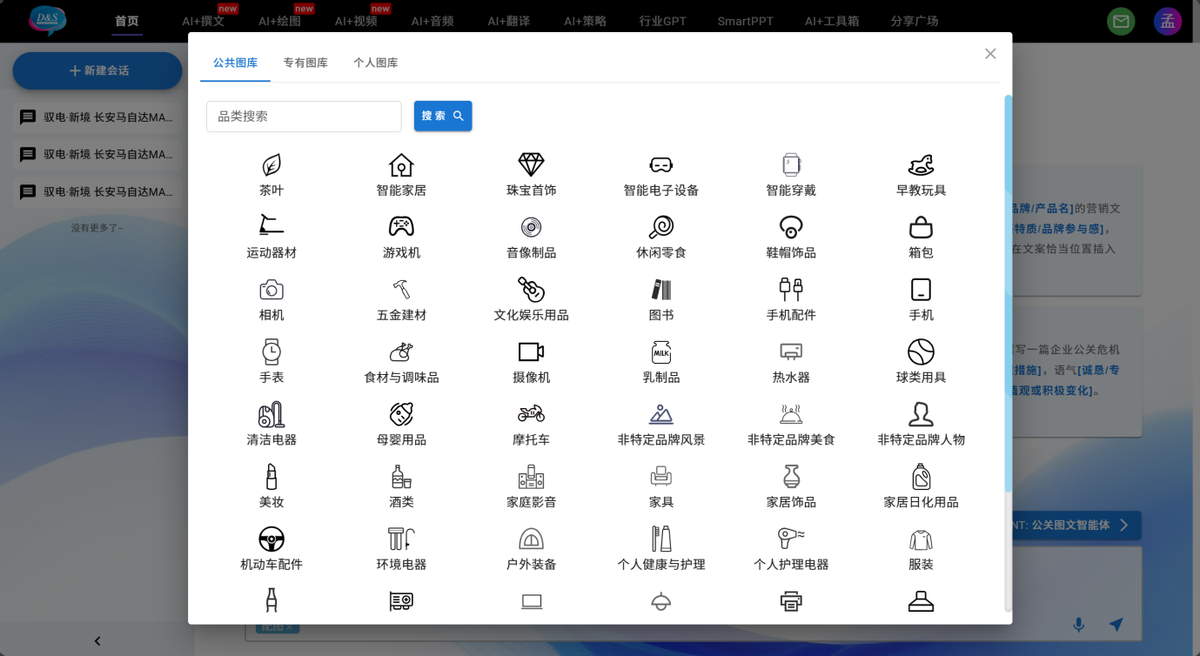This screenshot has height=656, width=1200.
Task: Select the 游戏机 game controller icon
Action: [x=401, y=228]
